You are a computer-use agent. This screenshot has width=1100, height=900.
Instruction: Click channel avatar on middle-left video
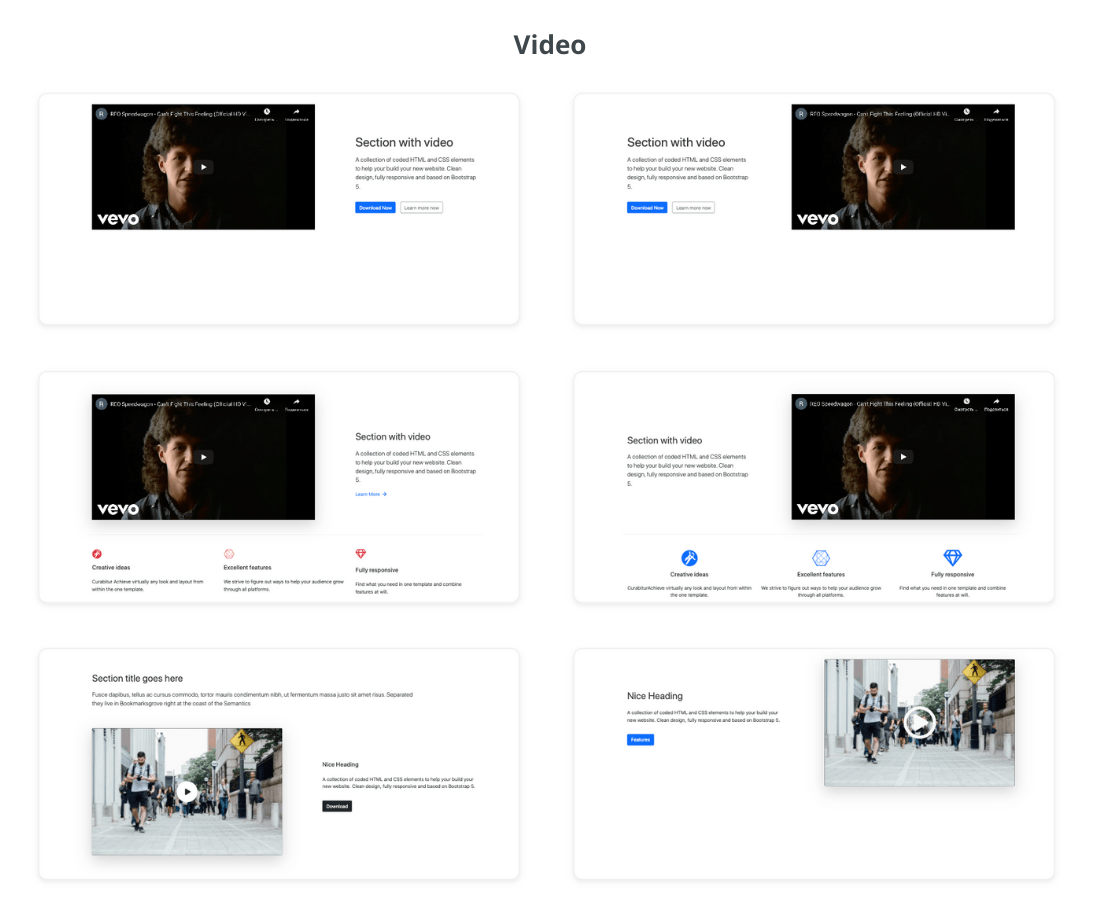pyautogui.click(x=101, y=403)
